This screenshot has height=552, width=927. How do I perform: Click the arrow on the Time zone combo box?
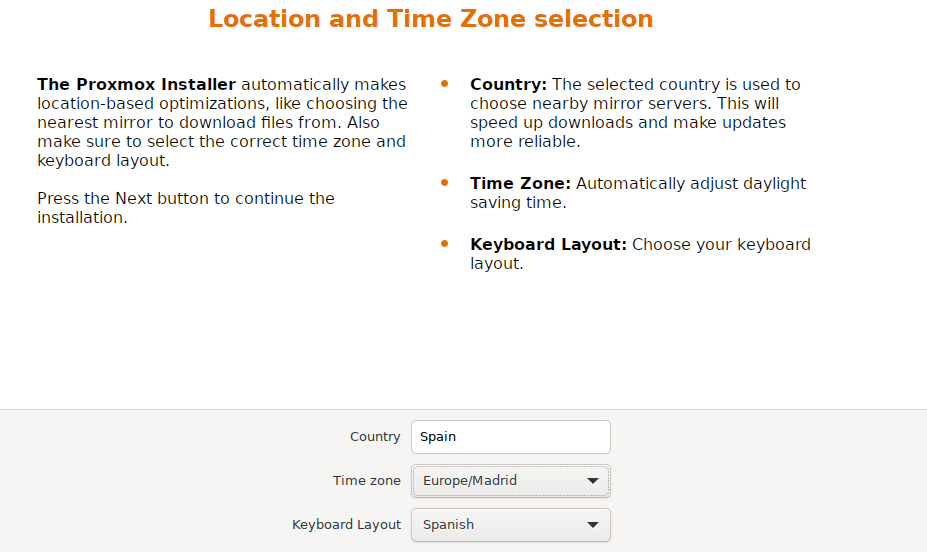coord(593,481)
